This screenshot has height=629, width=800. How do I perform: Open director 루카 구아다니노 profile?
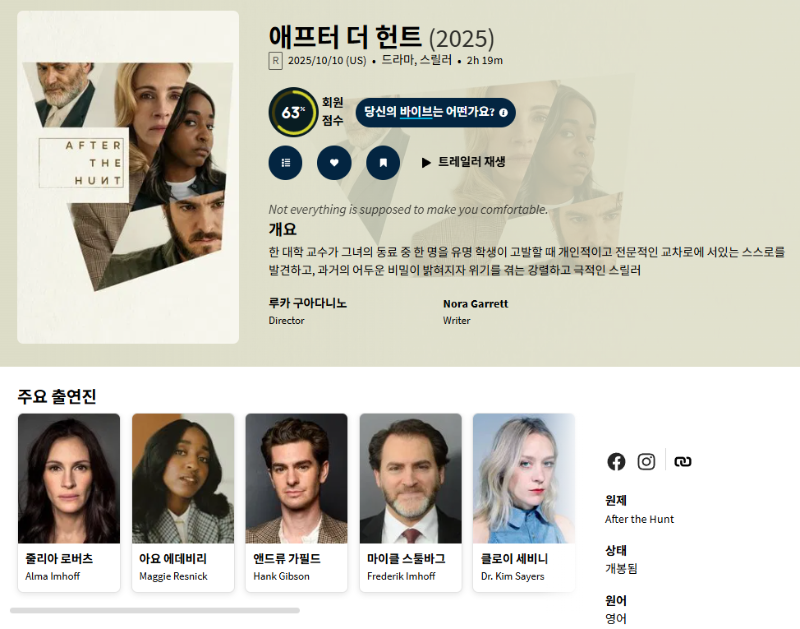pos(308,303)
